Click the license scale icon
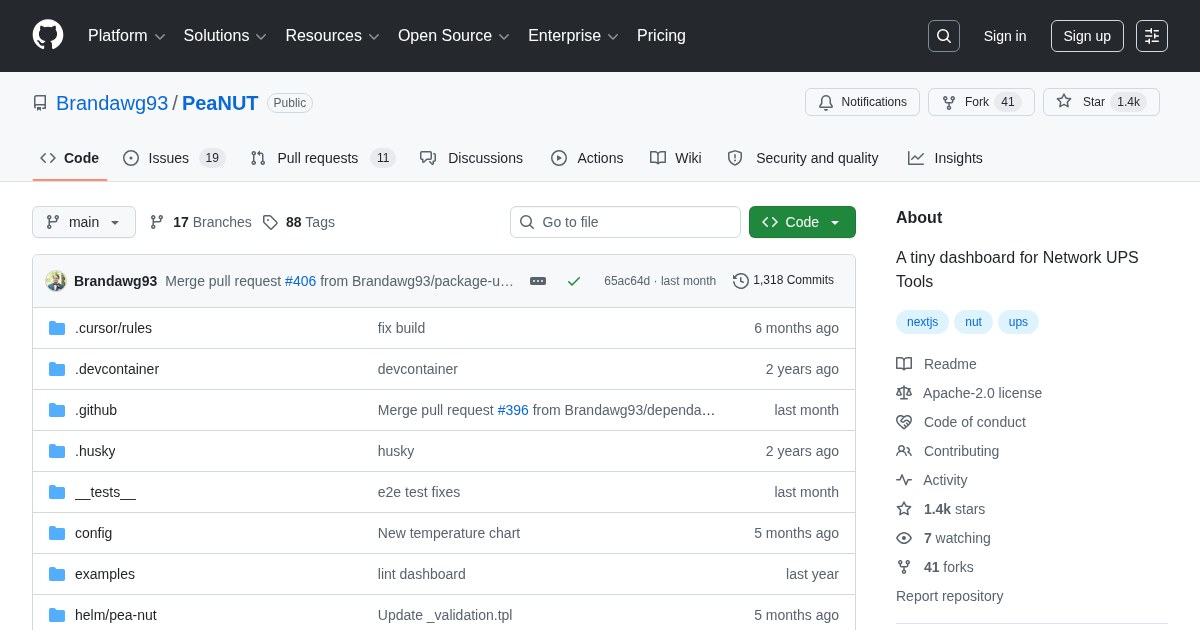 (904, 393)
